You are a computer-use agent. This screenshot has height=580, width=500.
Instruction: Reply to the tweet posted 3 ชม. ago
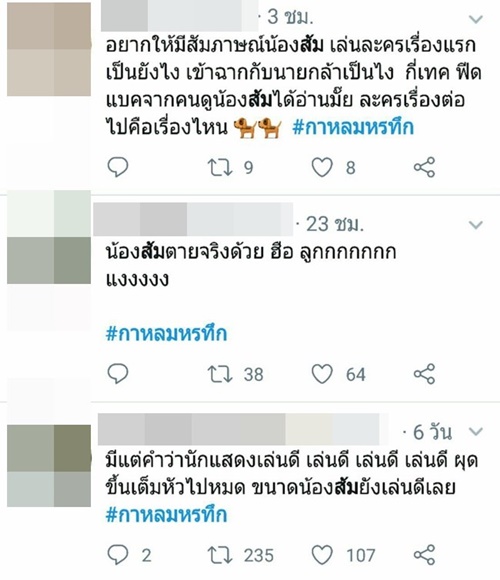click(x=118, y=167)
